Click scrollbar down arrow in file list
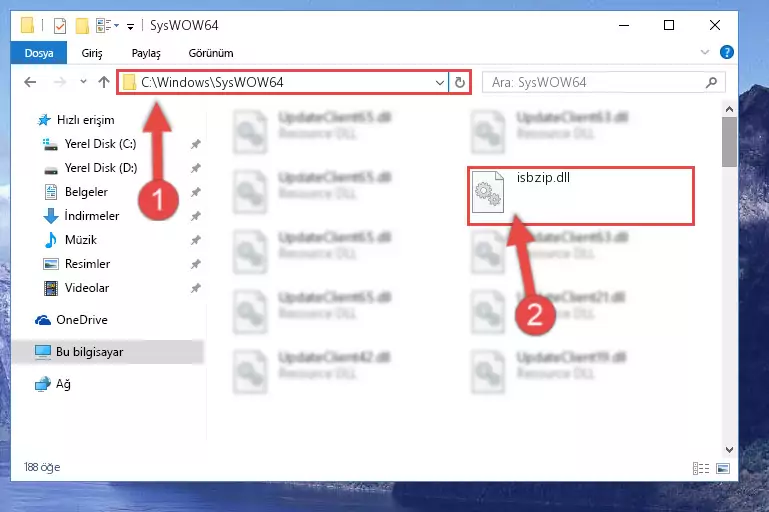The height and width of the screenshot is (512, 769). click(x=729, y=449)
